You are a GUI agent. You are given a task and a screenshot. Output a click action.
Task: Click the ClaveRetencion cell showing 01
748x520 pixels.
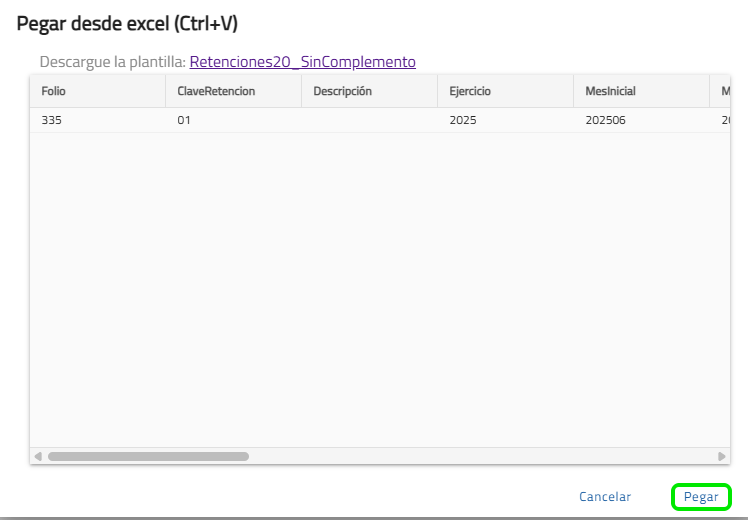[232, 120]
